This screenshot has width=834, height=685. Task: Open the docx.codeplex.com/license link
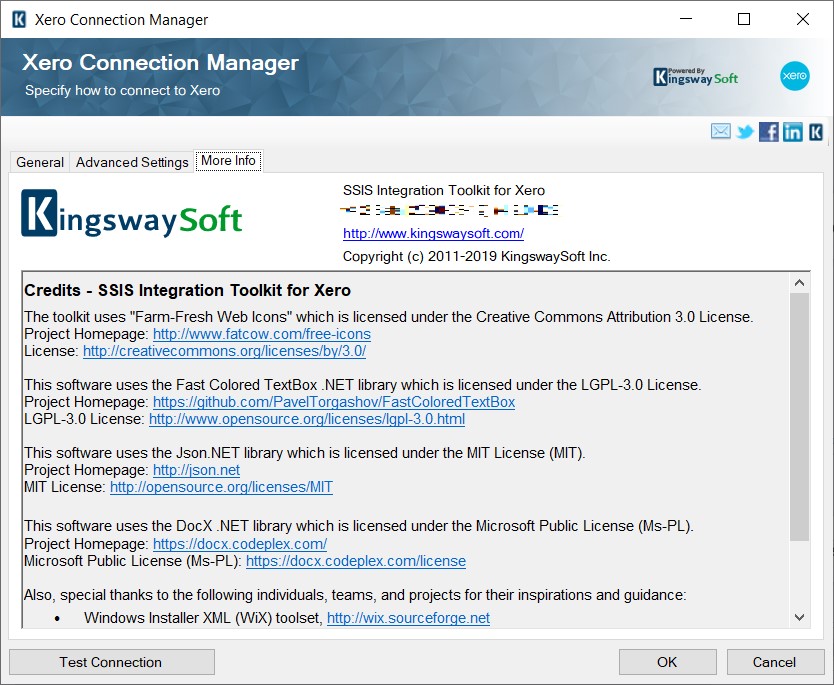pyautogui.click(x=356, y=561)
